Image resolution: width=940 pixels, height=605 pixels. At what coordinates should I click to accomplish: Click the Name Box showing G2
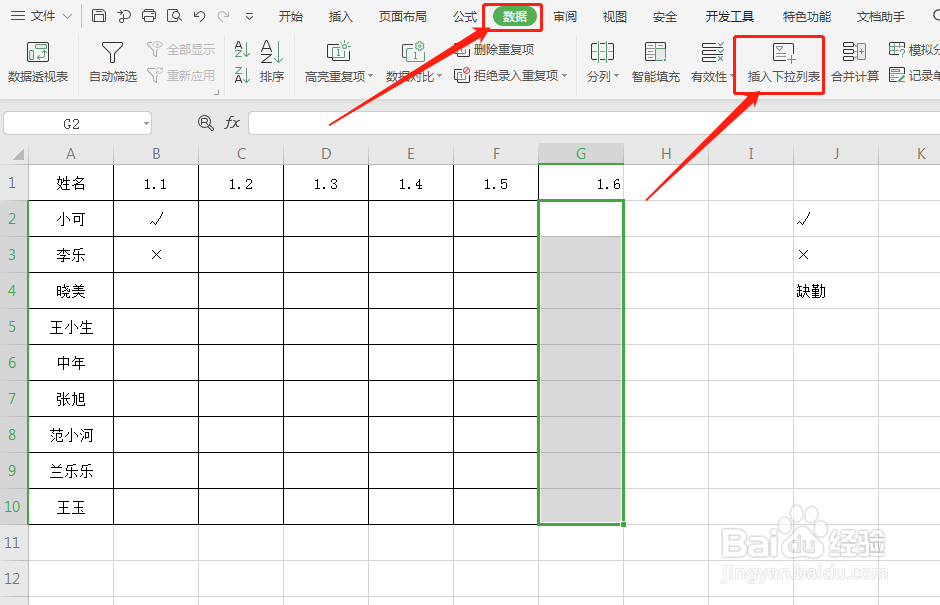(x=71, y=124)
